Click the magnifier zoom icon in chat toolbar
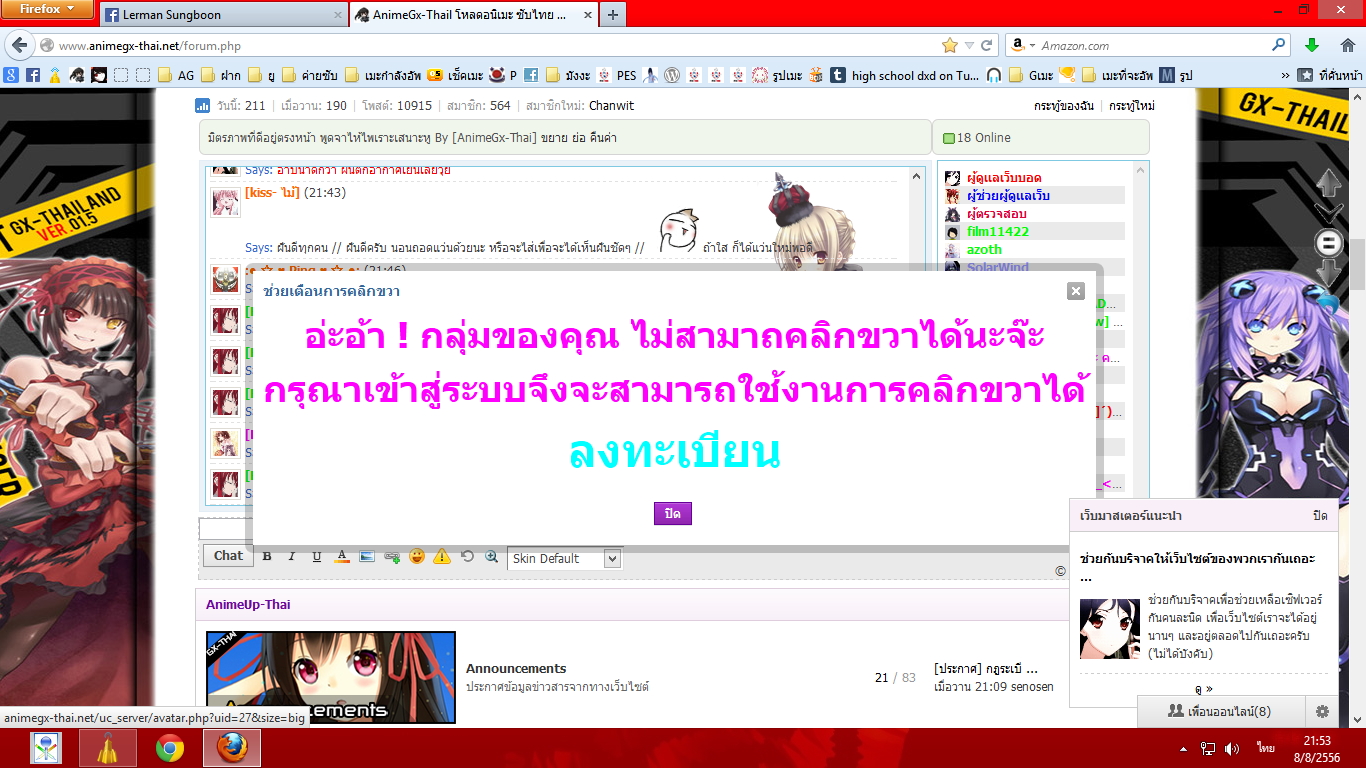Viewport: 1366px width, 768px height. click(492, 557)
